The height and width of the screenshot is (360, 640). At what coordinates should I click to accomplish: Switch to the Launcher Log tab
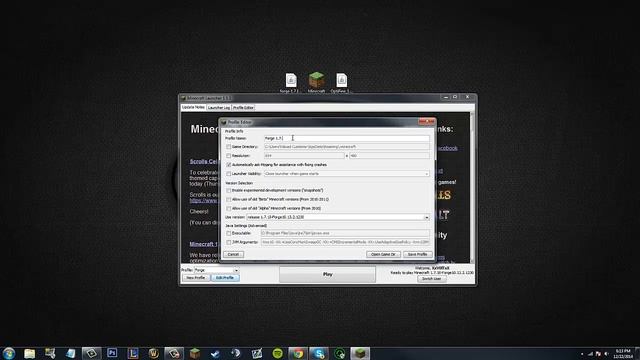(x=219, y=108)
